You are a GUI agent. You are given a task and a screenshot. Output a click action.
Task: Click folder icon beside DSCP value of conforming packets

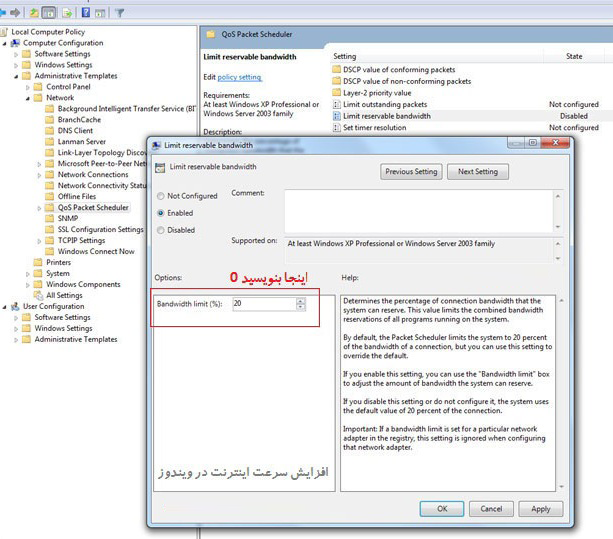tap(336, 70)
